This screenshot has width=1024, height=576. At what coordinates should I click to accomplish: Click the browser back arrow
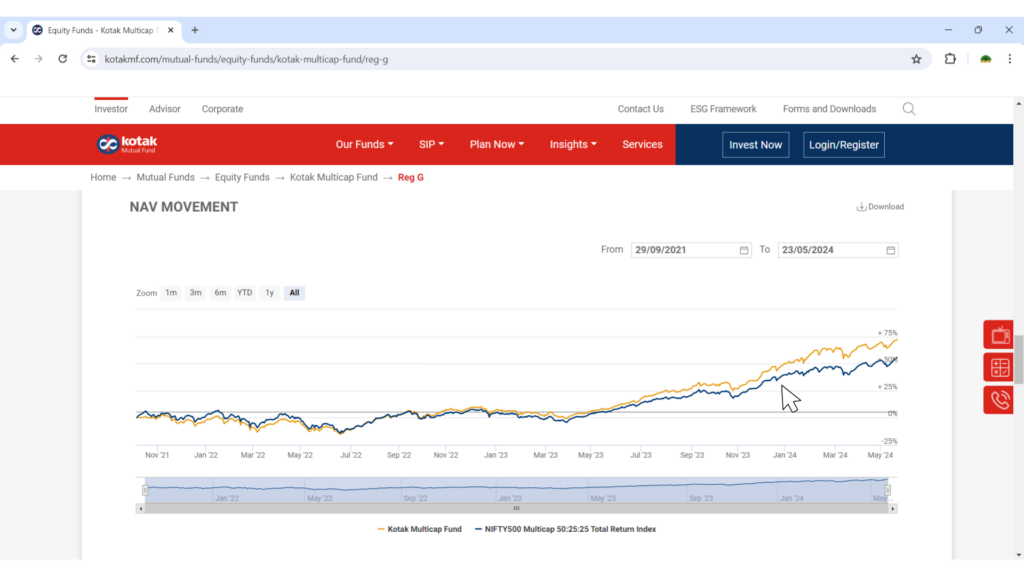click(15, 59)
